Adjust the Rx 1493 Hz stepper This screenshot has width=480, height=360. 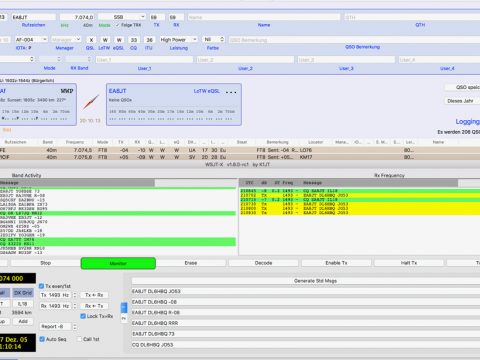pos(75,306)
